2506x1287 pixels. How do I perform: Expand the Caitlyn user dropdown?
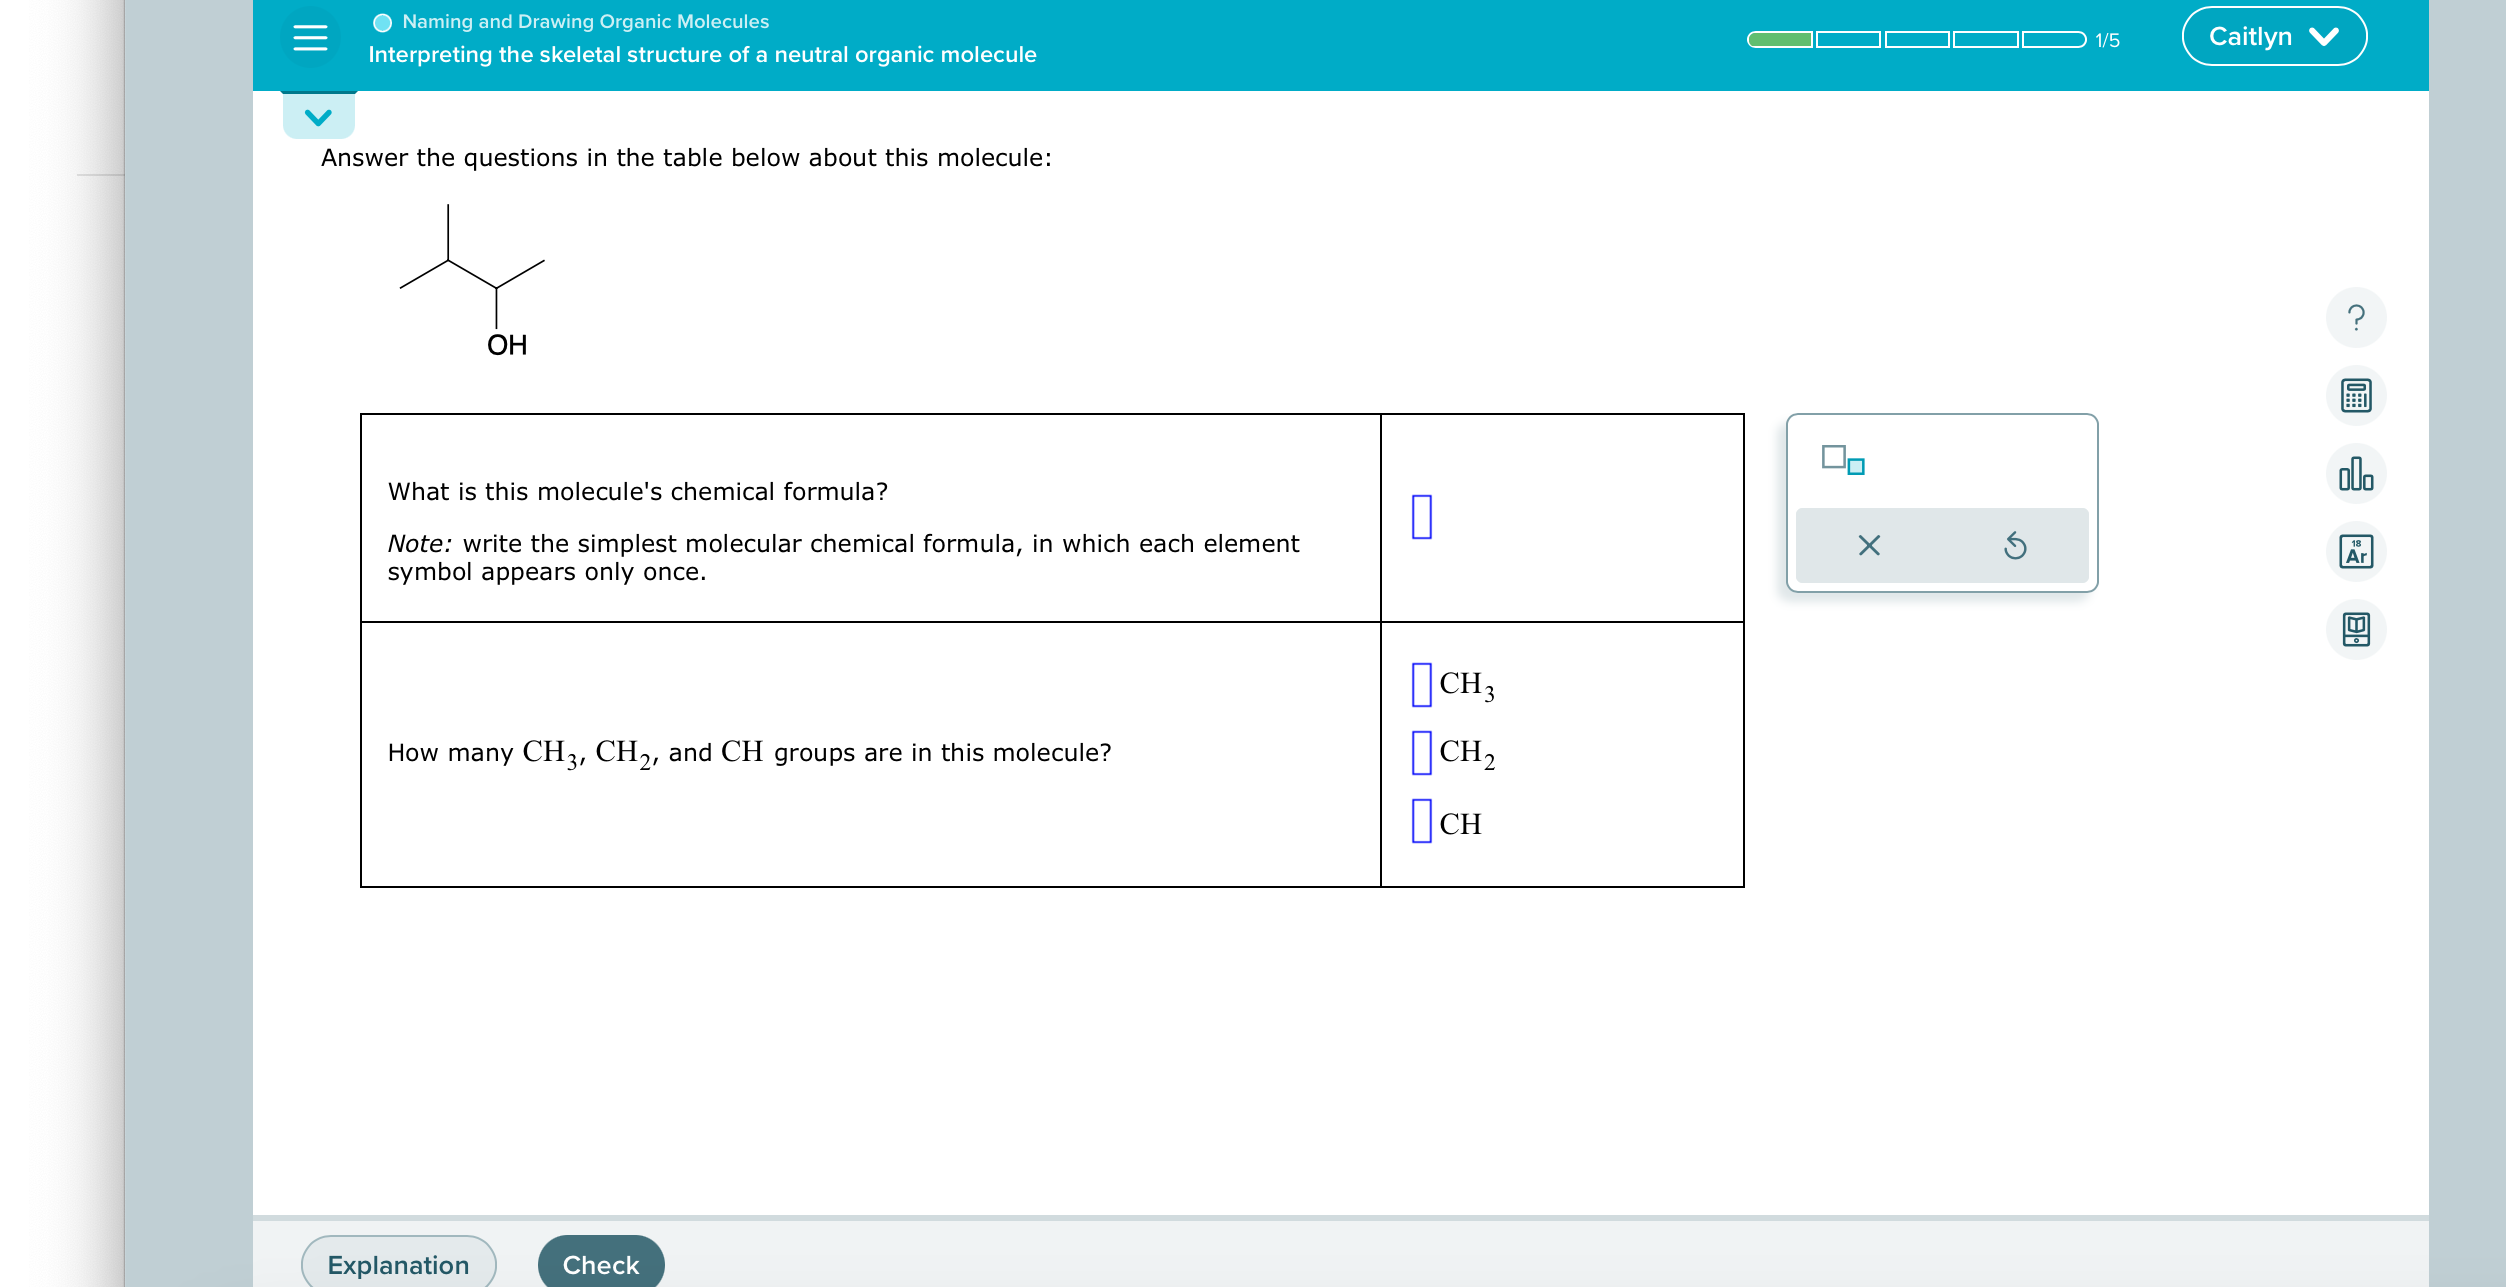tap(2273, 37)
